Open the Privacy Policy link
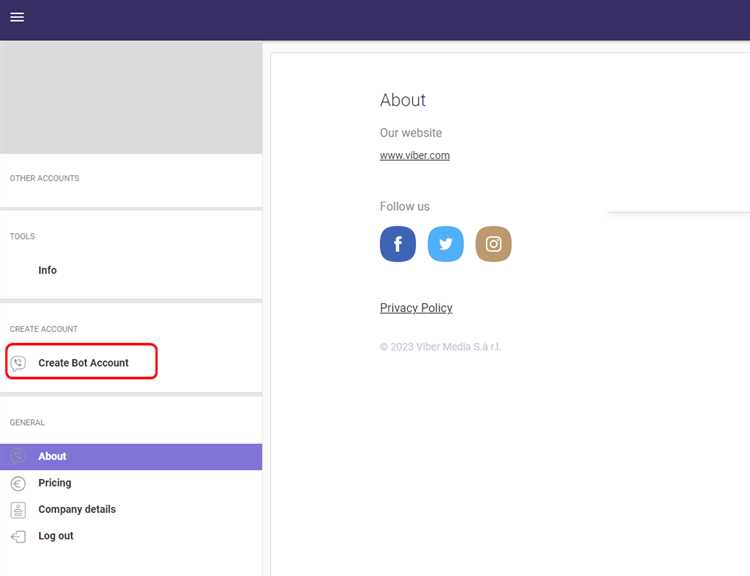 [x=416, y=308]
